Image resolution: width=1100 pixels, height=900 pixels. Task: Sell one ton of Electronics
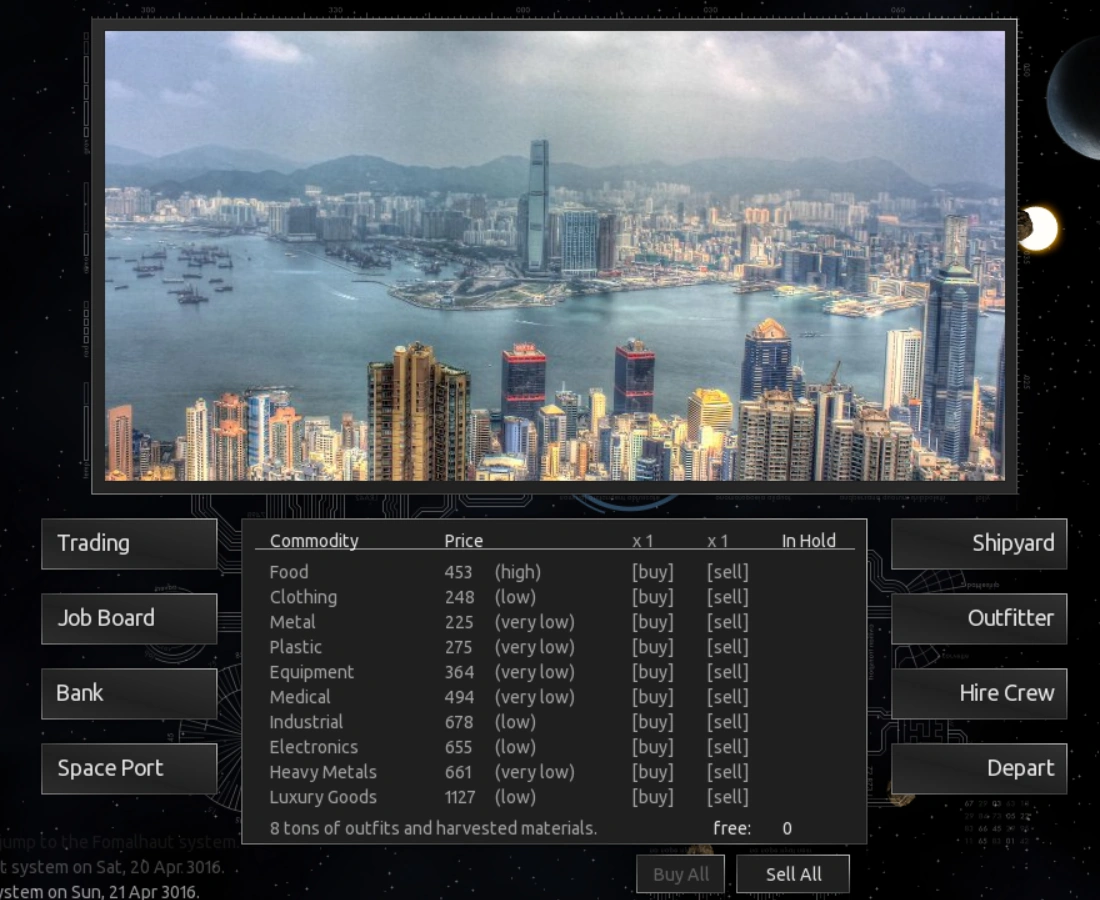click(x=727, y=747)
